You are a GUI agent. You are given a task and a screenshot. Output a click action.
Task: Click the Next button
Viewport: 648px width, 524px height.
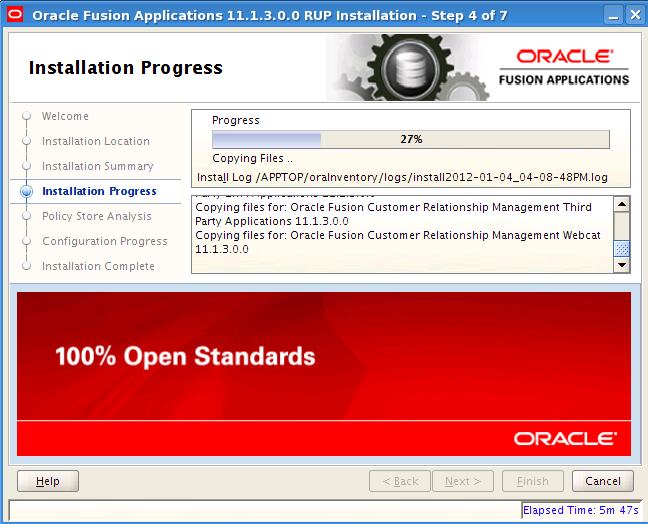463,481
